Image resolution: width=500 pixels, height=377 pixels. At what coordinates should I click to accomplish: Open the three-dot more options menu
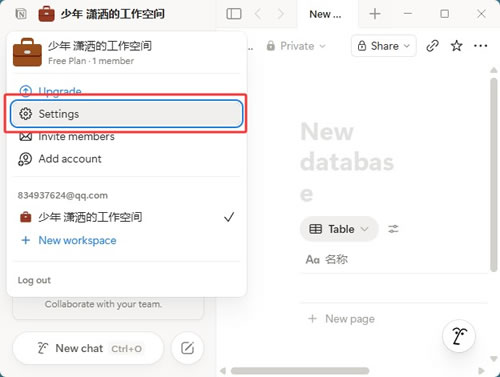click(x=480, y=46)
